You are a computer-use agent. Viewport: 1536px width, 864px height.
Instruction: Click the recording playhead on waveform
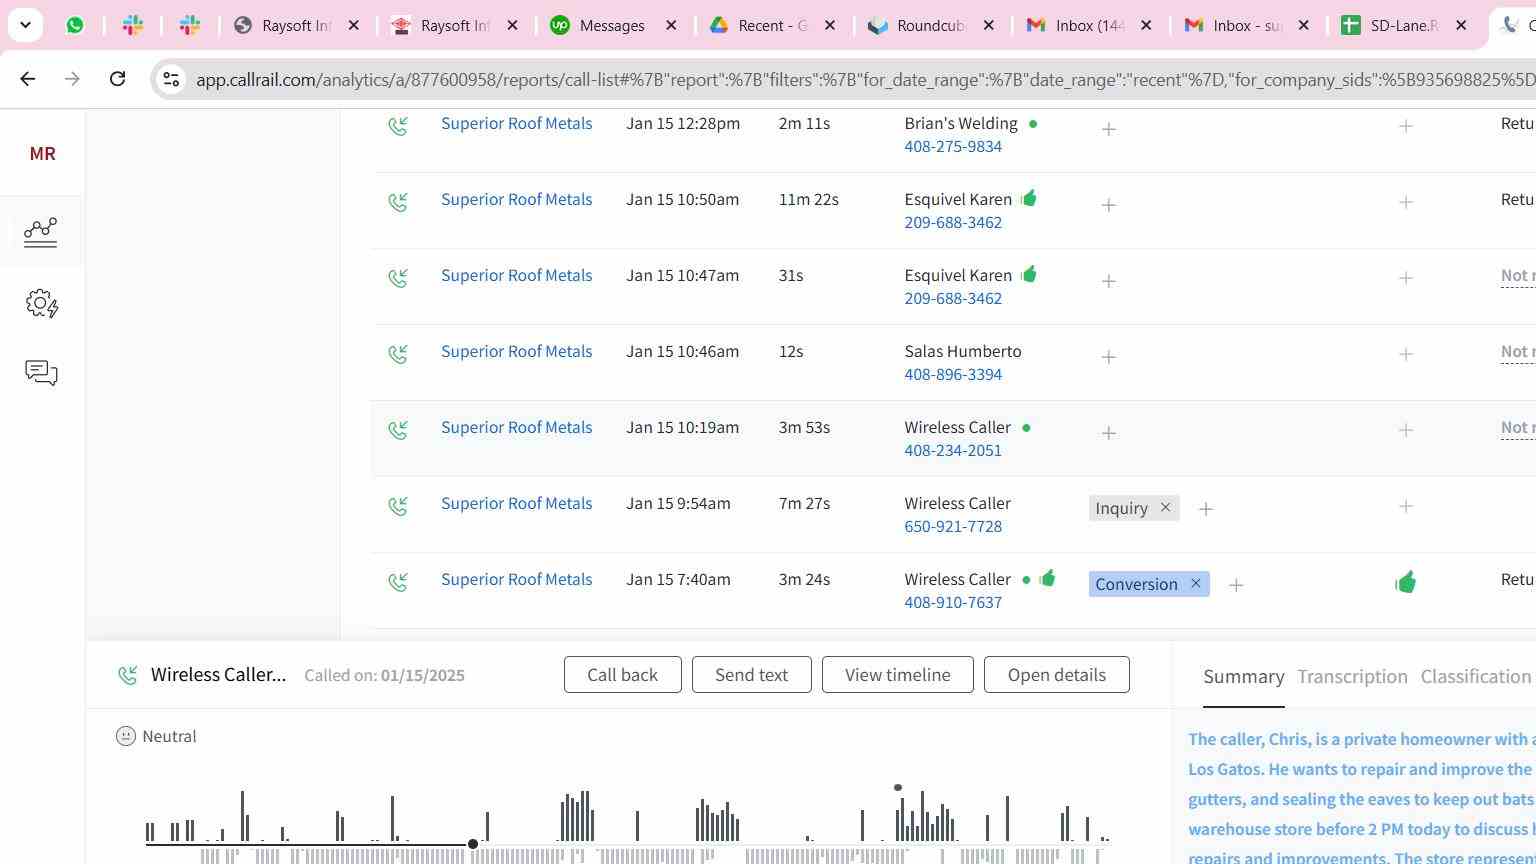tap(473, 844)
